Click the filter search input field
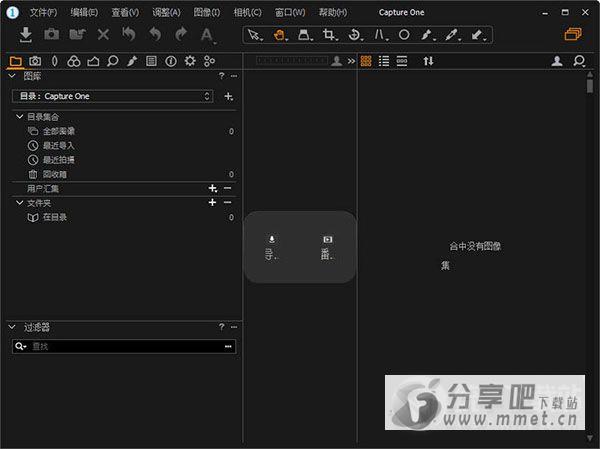The width and height of the screenshot is (600, 449). (124, 346)
